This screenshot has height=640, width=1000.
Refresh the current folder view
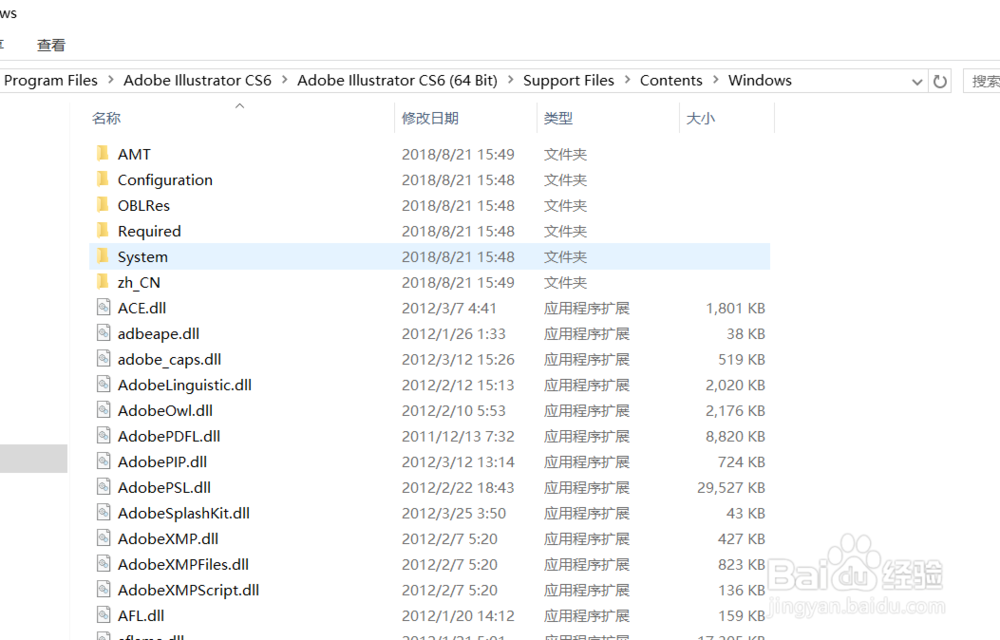940,81
